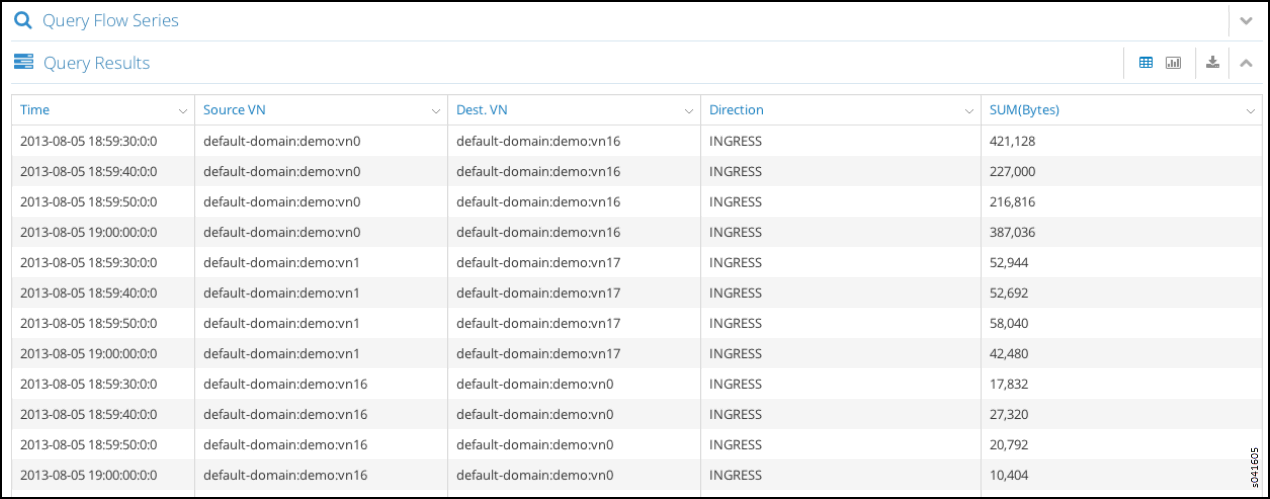Open the Dest. VN column dropdown
The height and width of the screenshot is (499, 1270).
point(689,111)
